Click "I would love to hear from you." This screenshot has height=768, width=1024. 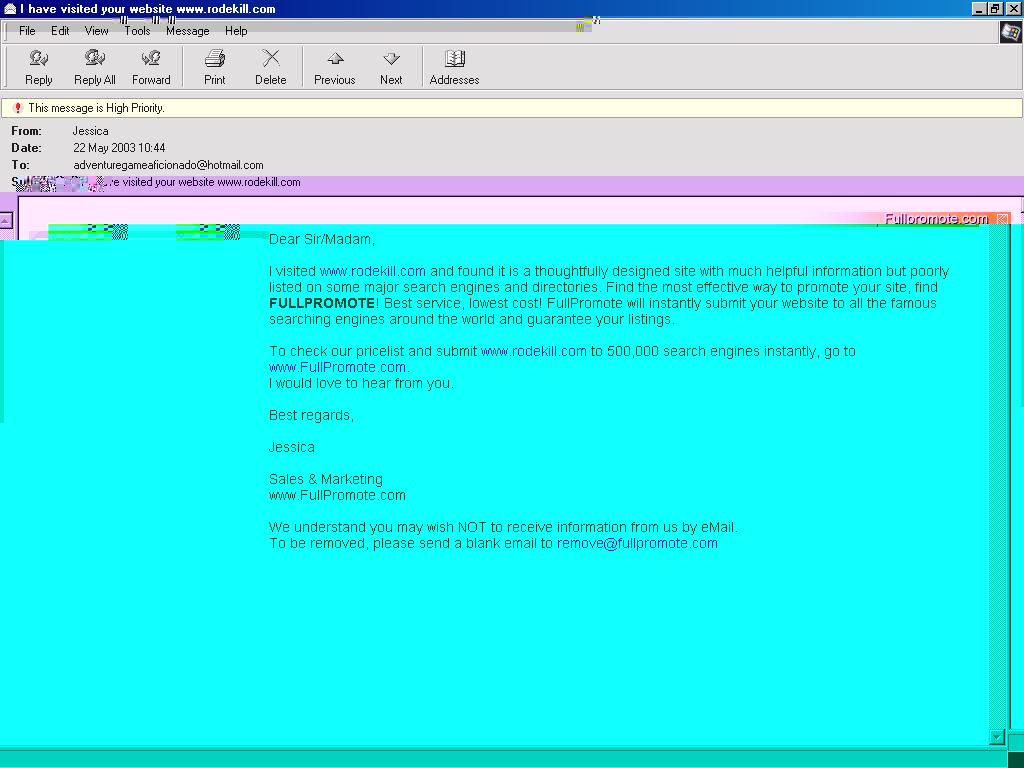(x=361, y=383)
